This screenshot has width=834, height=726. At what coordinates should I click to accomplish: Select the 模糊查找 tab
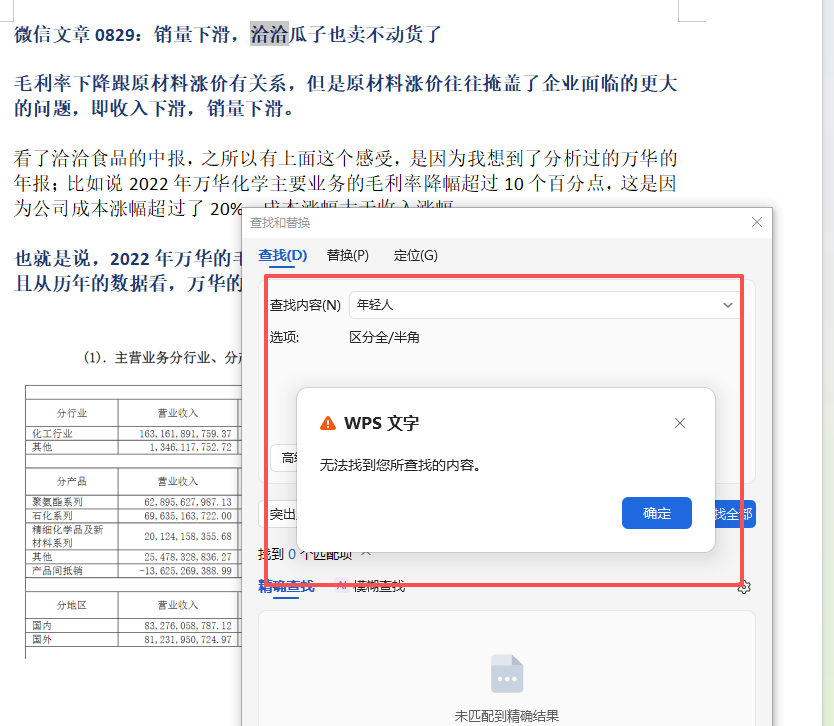tap(379, 586)
